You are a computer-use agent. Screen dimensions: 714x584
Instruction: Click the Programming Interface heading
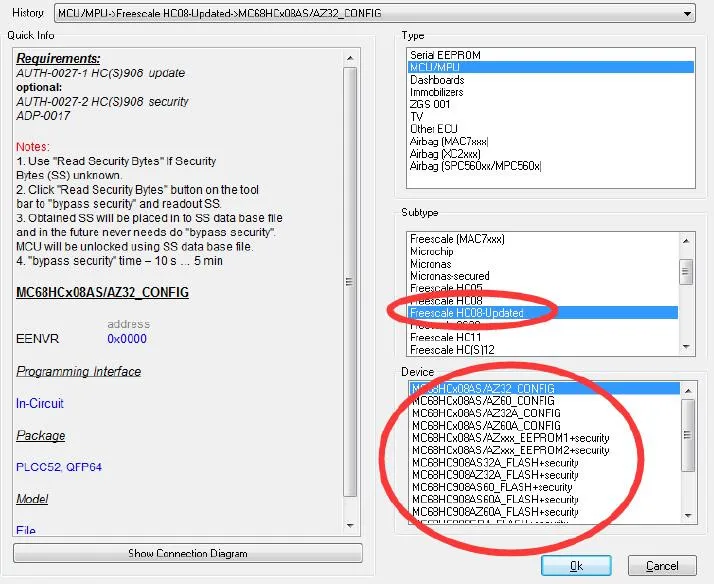click(x=79, y=371)
